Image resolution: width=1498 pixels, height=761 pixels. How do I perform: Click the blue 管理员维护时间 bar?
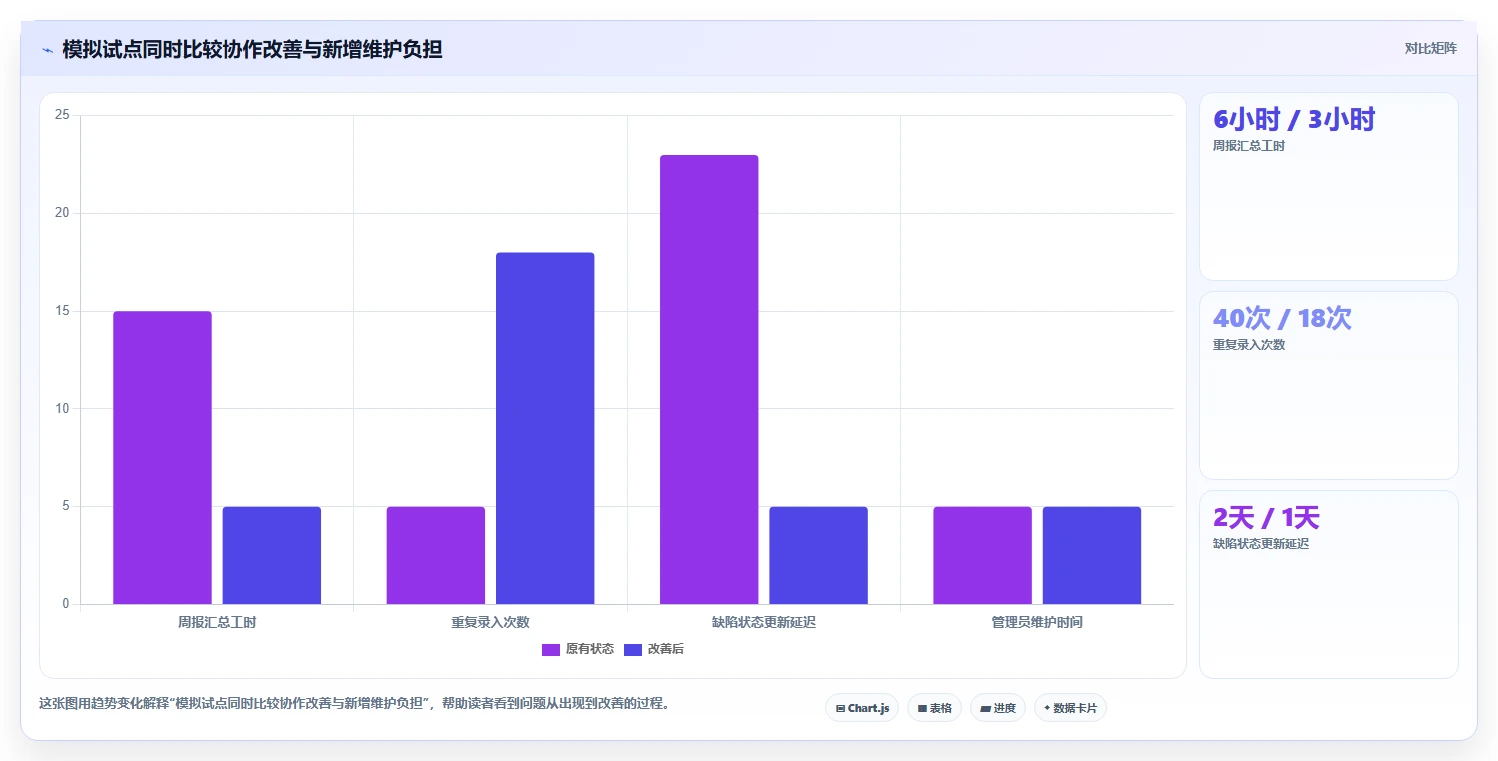[x=1092, y=555]
